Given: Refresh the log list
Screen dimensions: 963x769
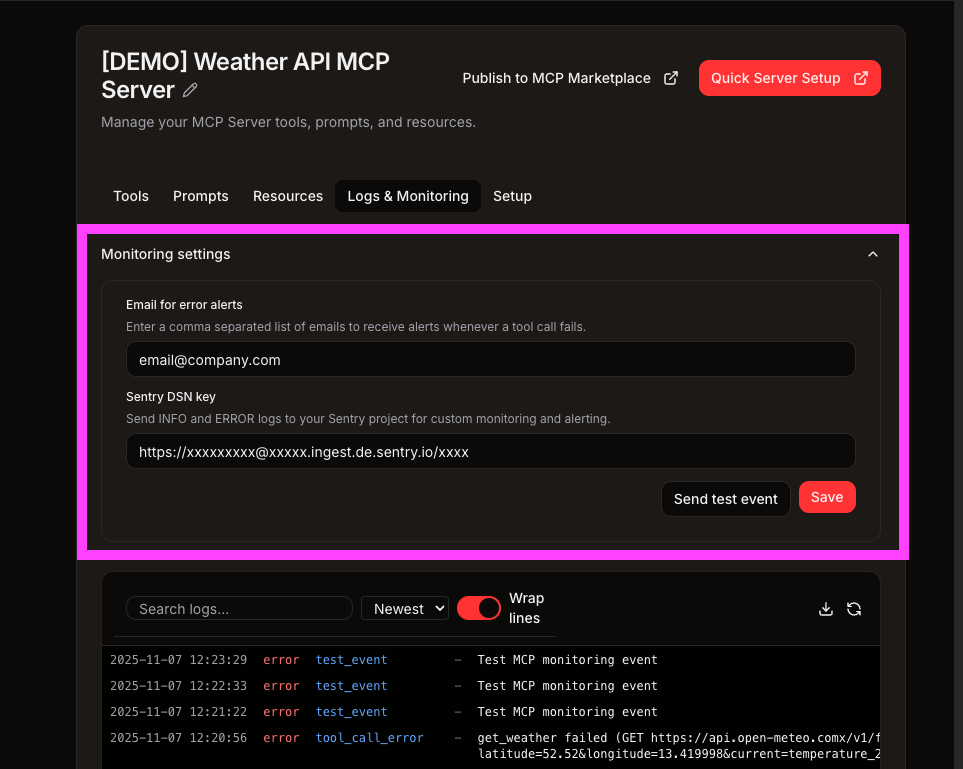Looking at the screenshot, I should coord(854,608).
